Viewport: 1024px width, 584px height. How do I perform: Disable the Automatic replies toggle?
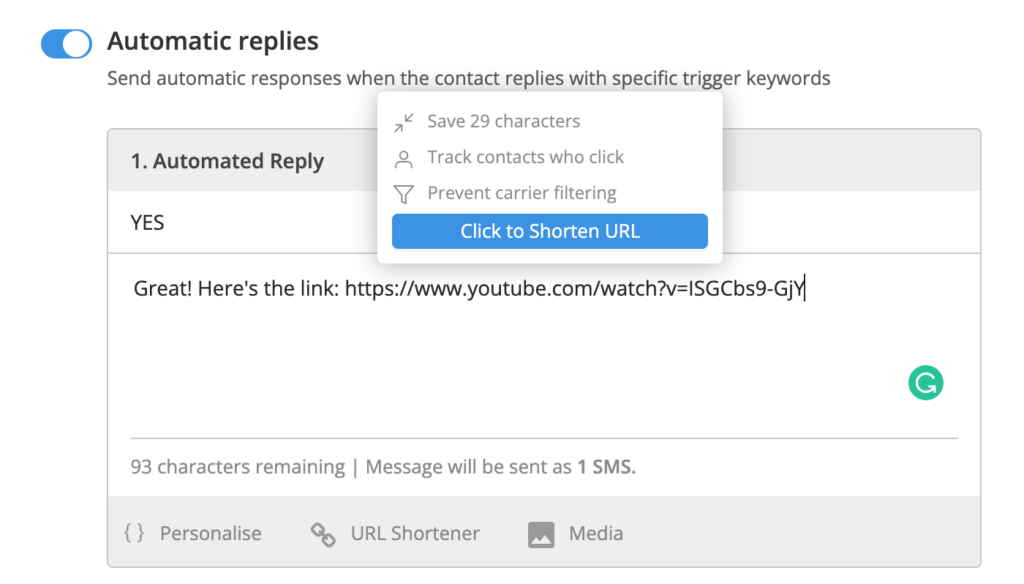pos(67,44)
